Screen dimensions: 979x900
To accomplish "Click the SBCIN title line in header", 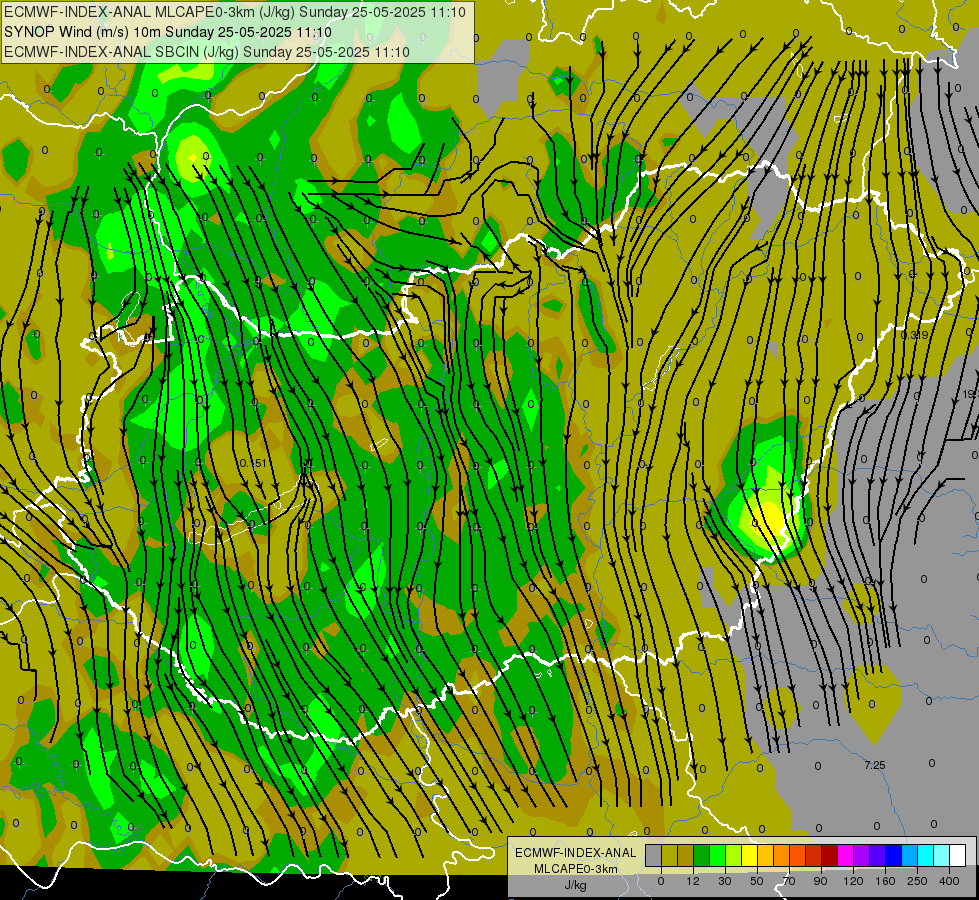I will [x=207, y=52].
